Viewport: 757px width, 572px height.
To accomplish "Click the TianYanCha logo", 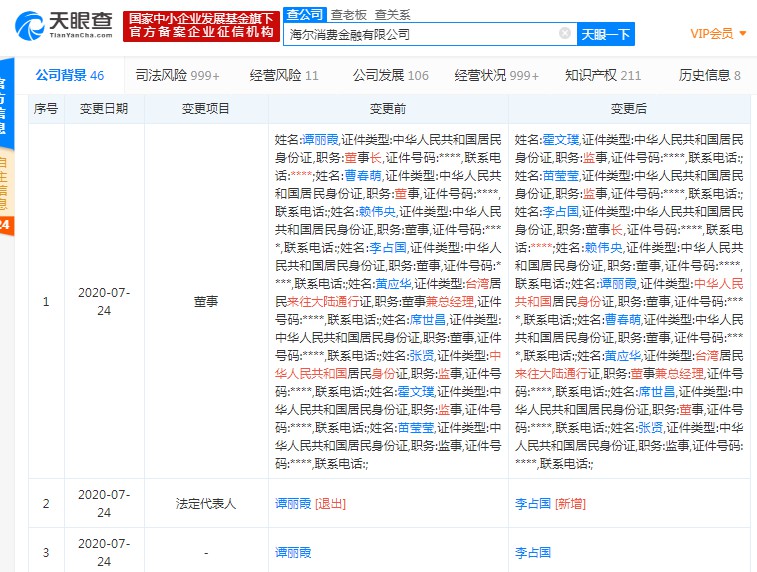I will 64,26.
